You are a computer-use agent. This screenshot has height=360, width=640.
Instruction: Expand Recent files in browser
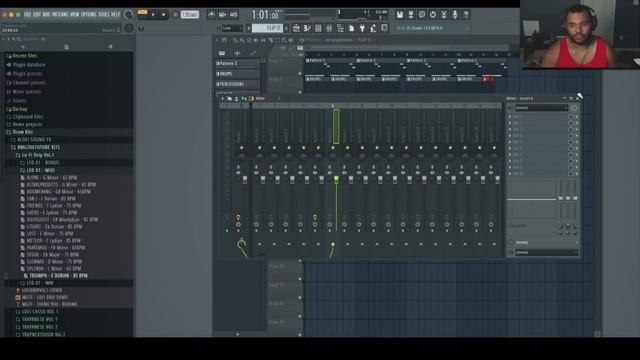pos(24,56)
